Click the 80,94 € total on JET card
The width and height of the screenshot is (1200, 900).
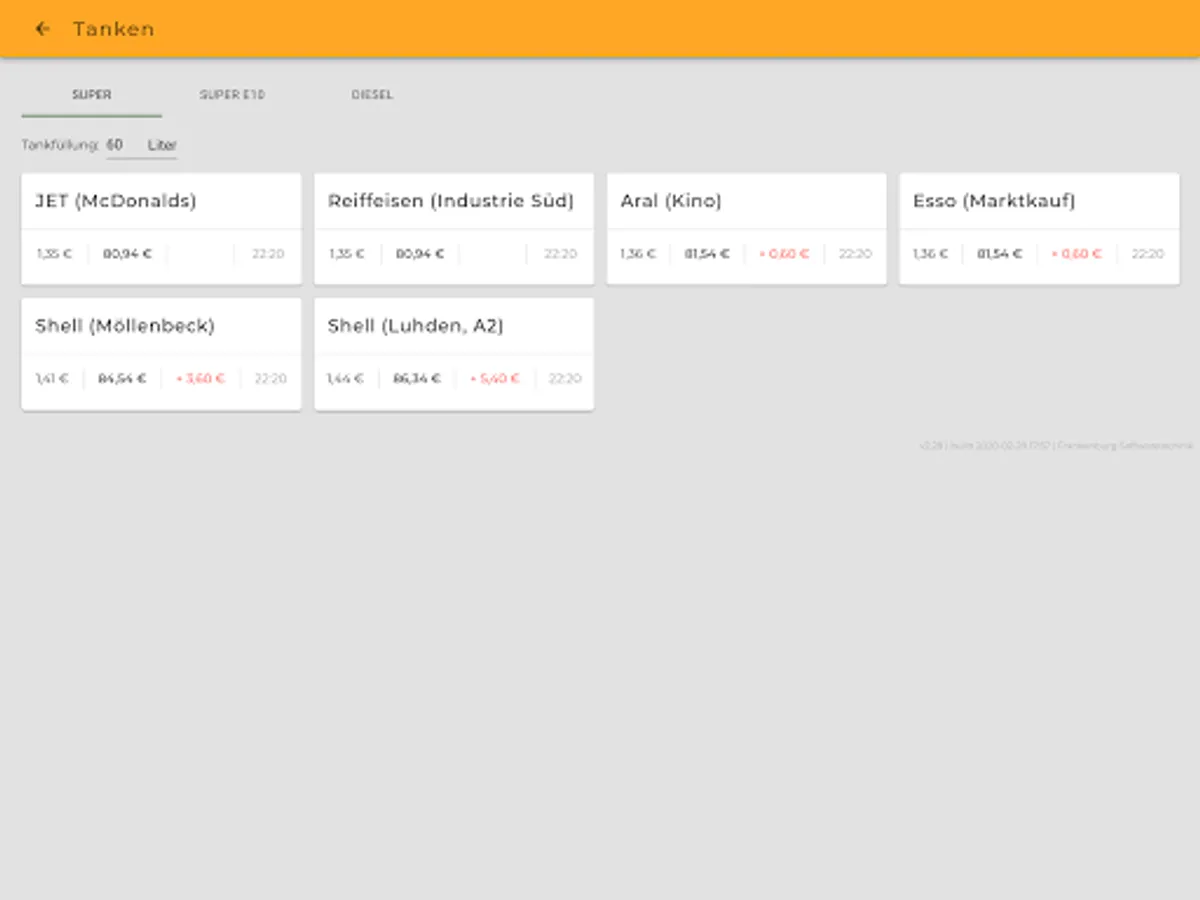[x=127, y=254]
